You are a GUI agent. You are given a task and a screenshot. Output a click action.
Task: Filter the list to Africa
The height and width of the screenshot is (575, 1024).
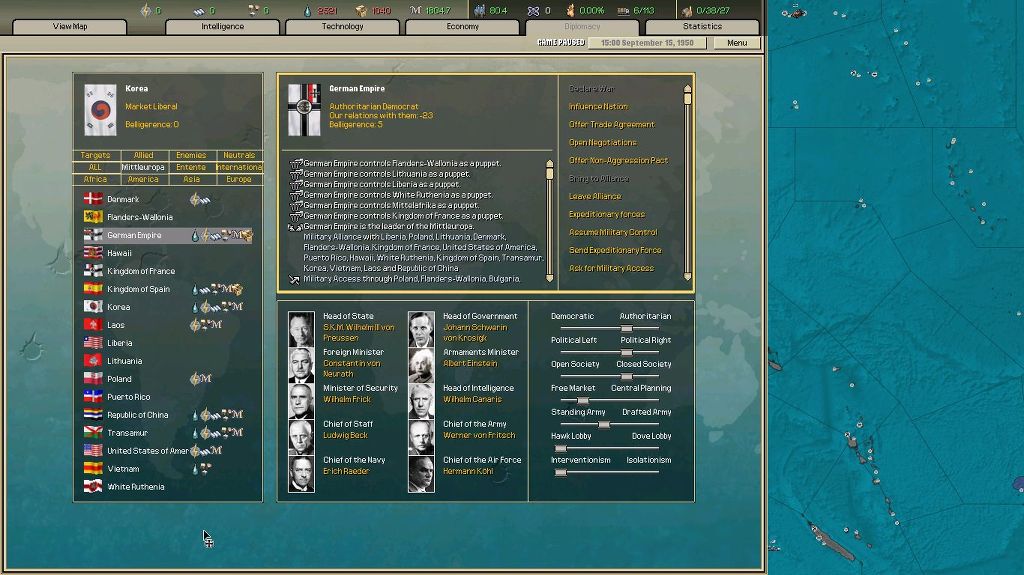[95, 179]
